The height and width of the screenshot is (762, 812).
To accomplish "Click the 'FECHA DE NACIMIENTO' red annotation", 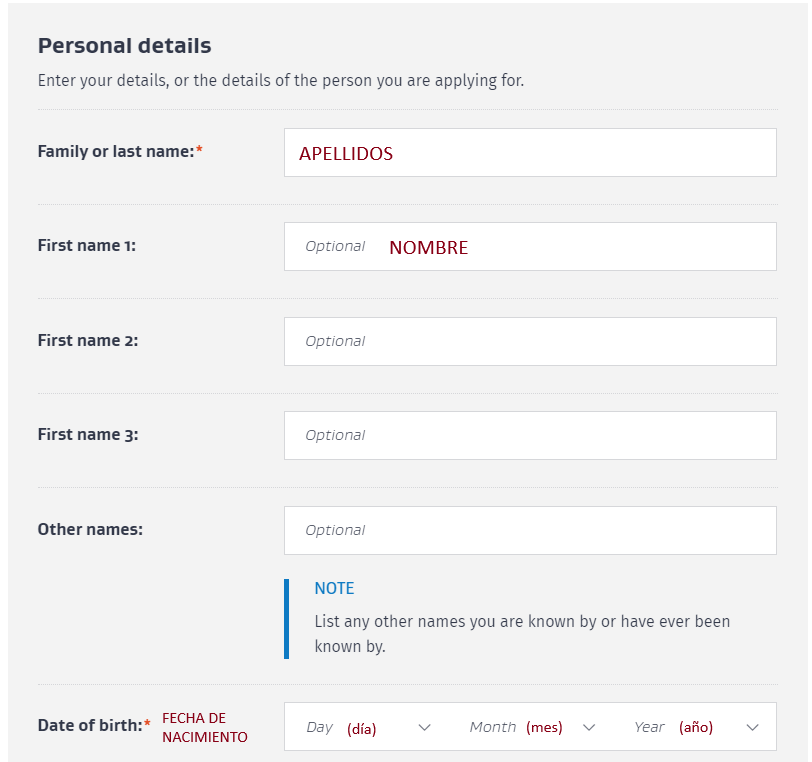I will point(204,727).
